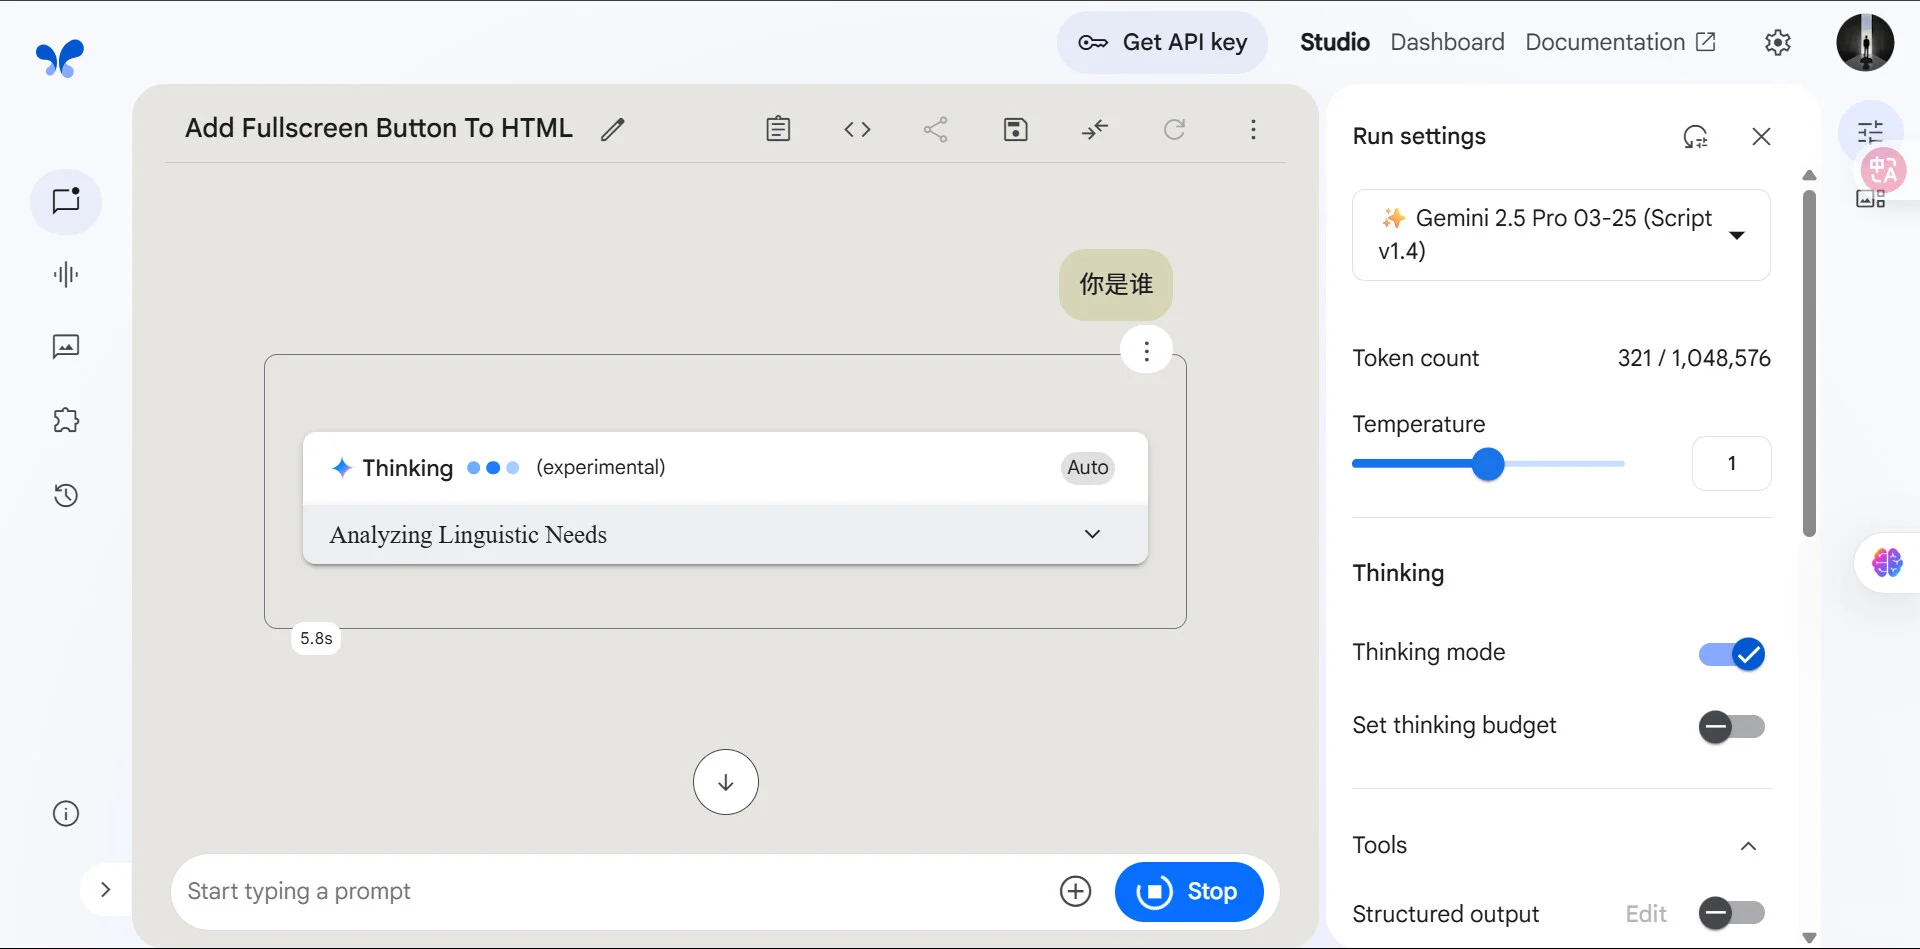Click the Auto badge in Thinking panel
Viewport: 1920px width, 949px height.
point(1087,467)
